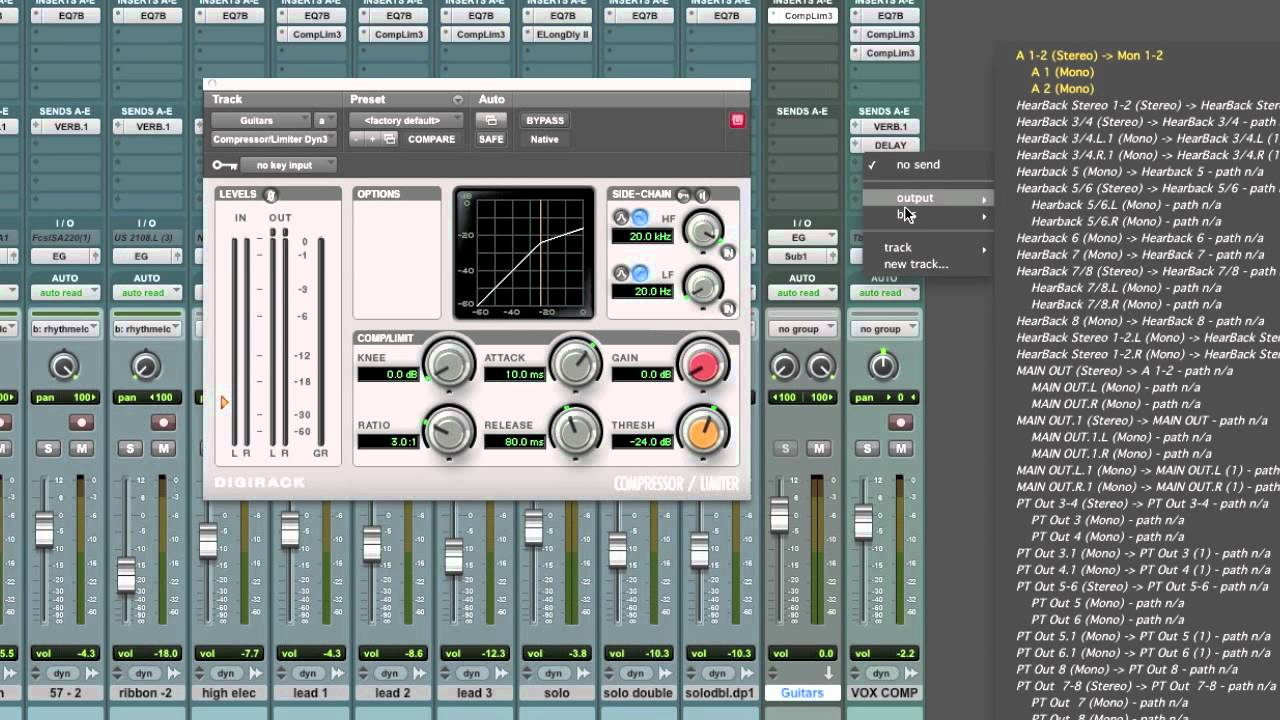Viewport: 1280px width, 720px height.
Task: Click the KNEE knob
Action: point(449,364)
